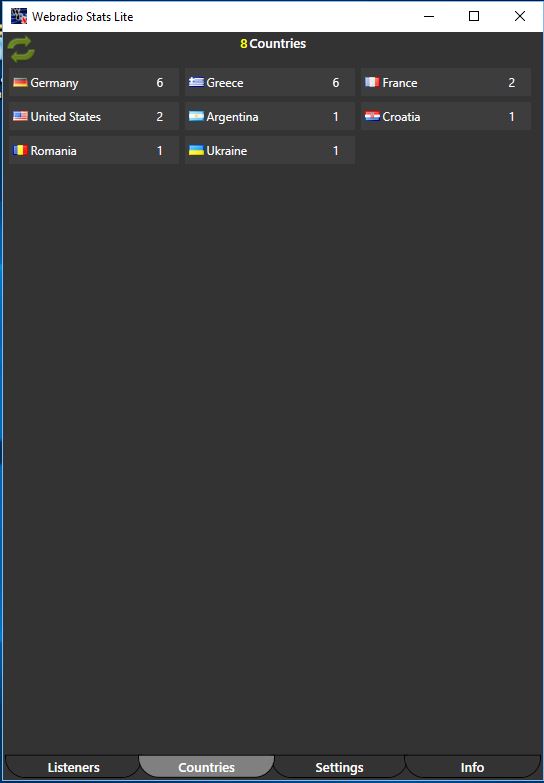Open the Info tab

click(x=472, y=767)
